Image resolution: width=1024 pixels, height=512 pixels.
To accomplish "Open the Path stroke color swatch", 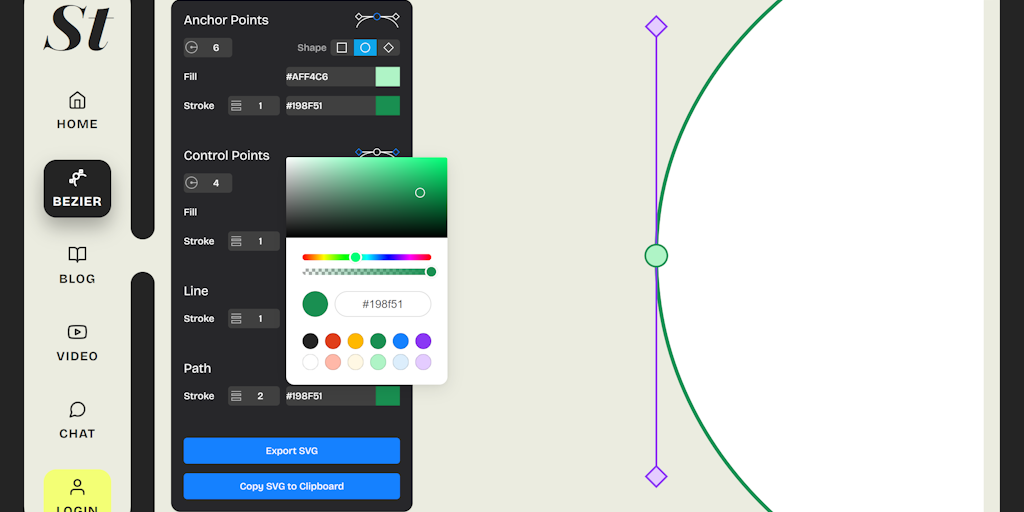I will coord(388,396).
